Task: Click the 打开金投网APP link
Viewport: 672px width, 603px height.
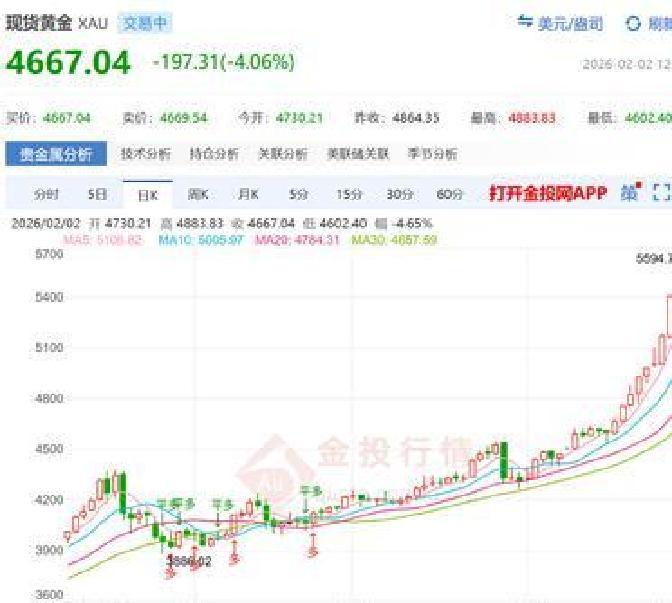Action: (548, 193)
